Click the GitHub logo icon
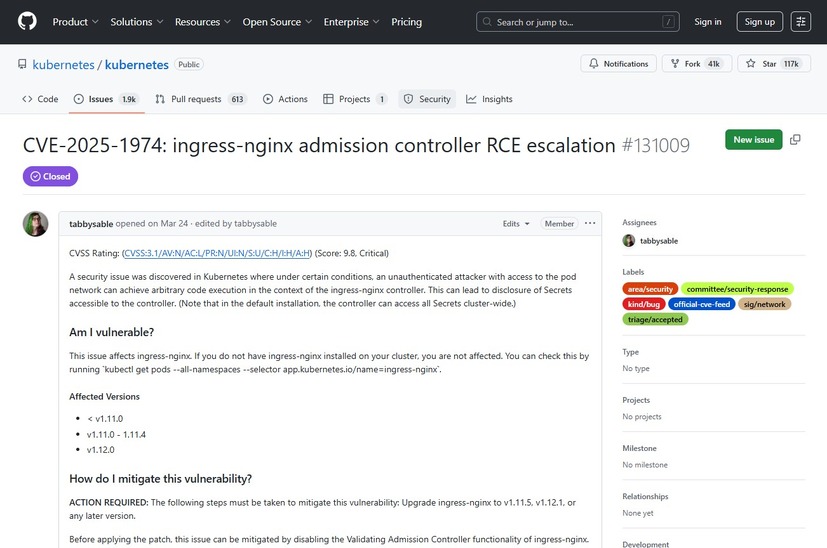The width and height of the screenshot is (827, 548). 27,21
